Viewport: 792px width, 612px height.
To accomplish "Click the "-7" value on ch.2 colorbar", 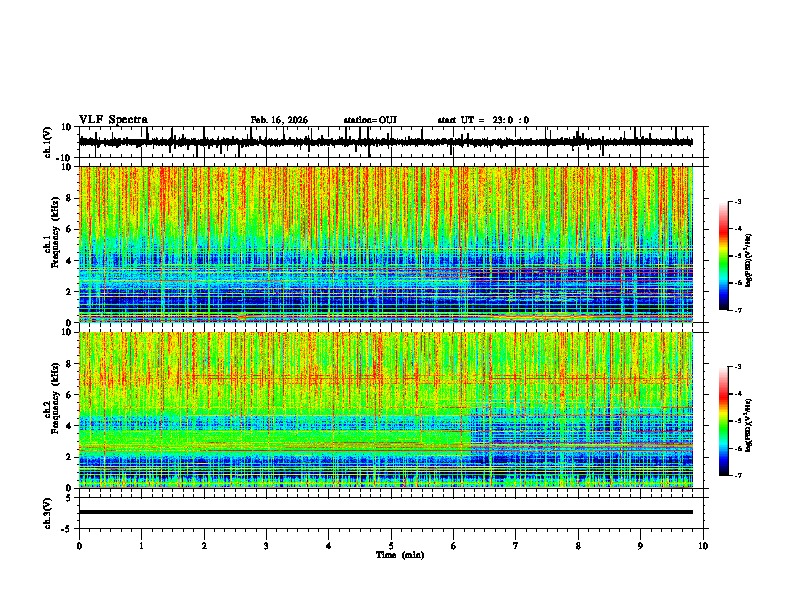I will pos(737,475).
